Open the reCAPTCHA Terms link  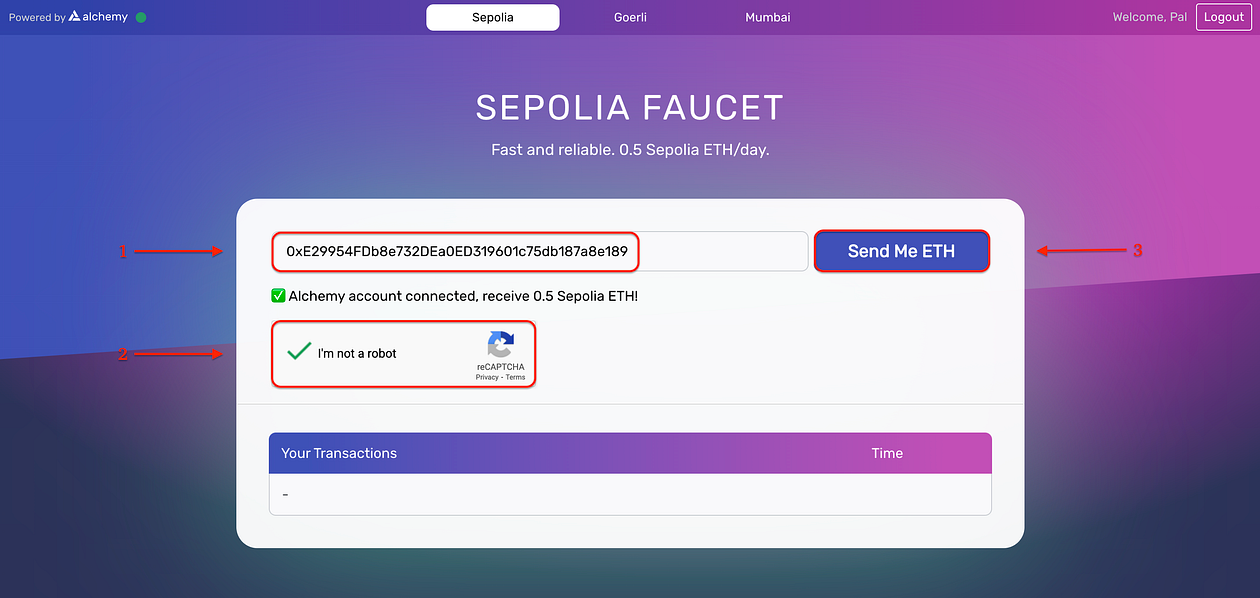point(515,377)
